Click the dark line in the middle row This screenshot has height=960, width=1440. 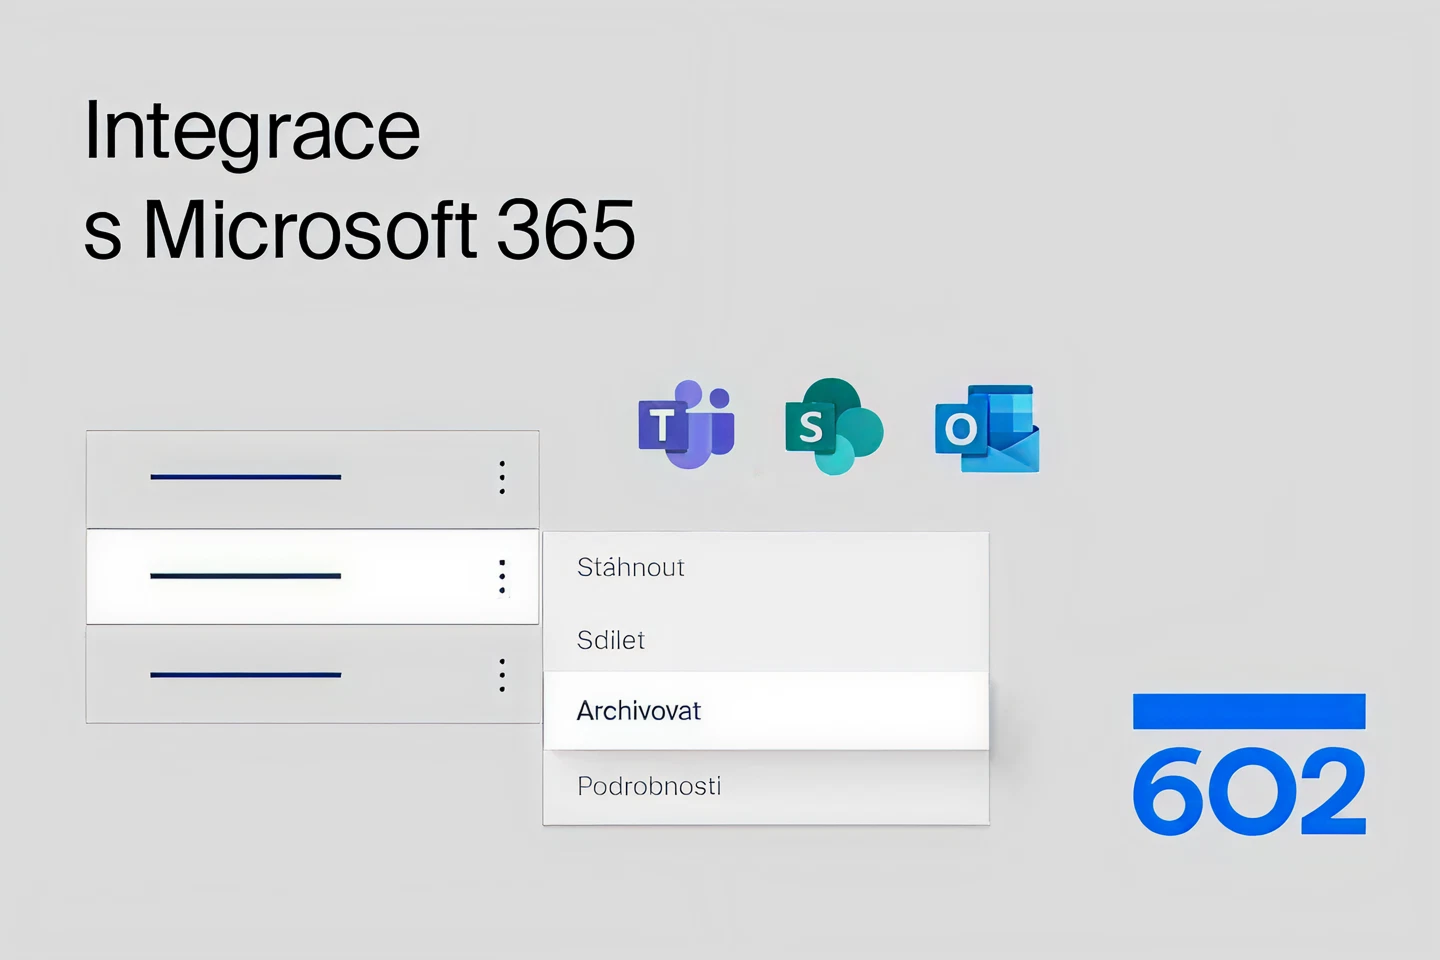[x=245, y=576]
